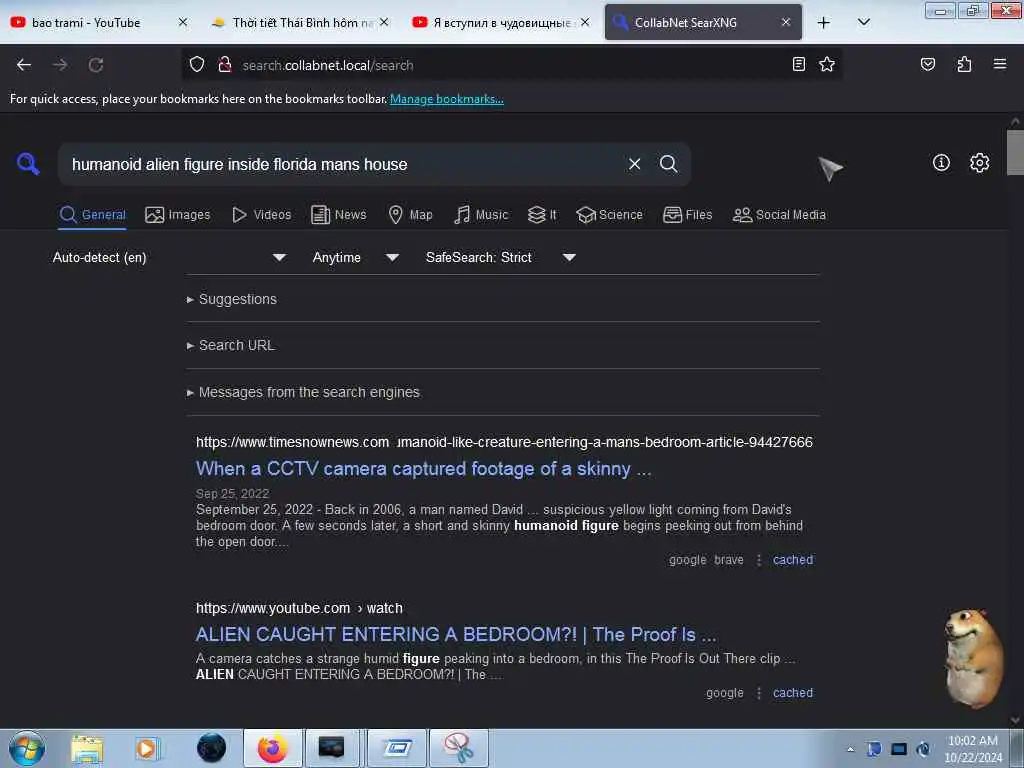
Task: Click the shield tracking protection icon
Action: click(x=197, y=65)
